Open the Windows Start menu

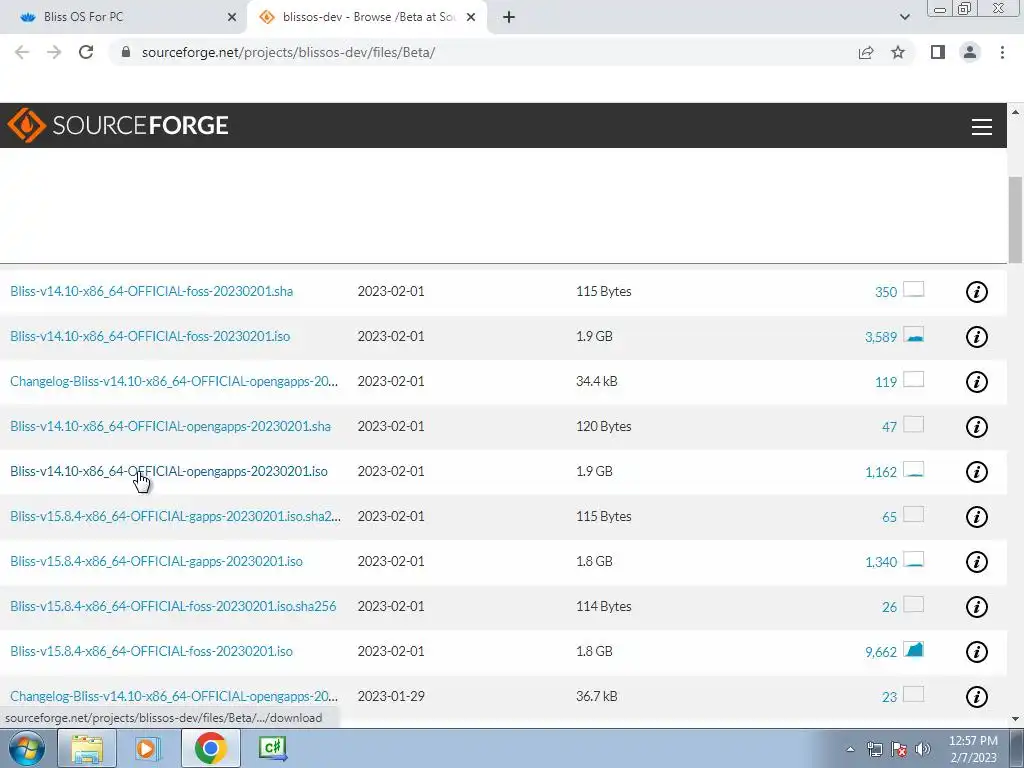pyautogui.click(x=27, y=748)
